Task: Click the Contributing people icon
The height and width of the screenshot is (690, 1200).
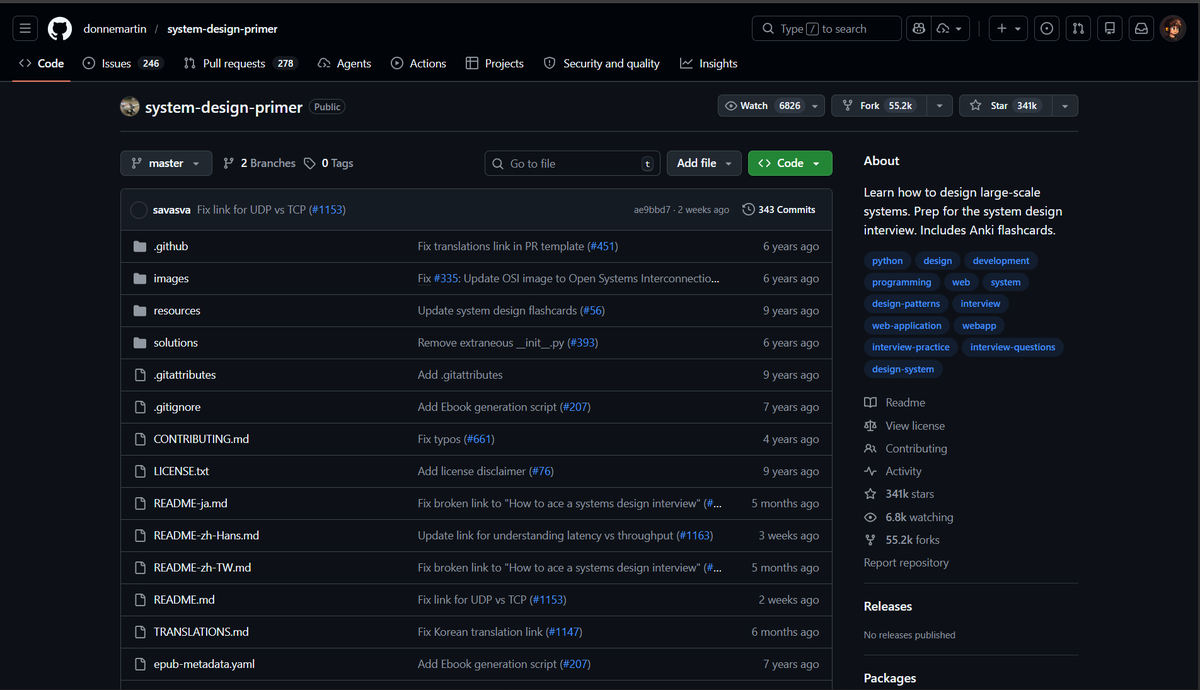Action: (x=870, y=449)
